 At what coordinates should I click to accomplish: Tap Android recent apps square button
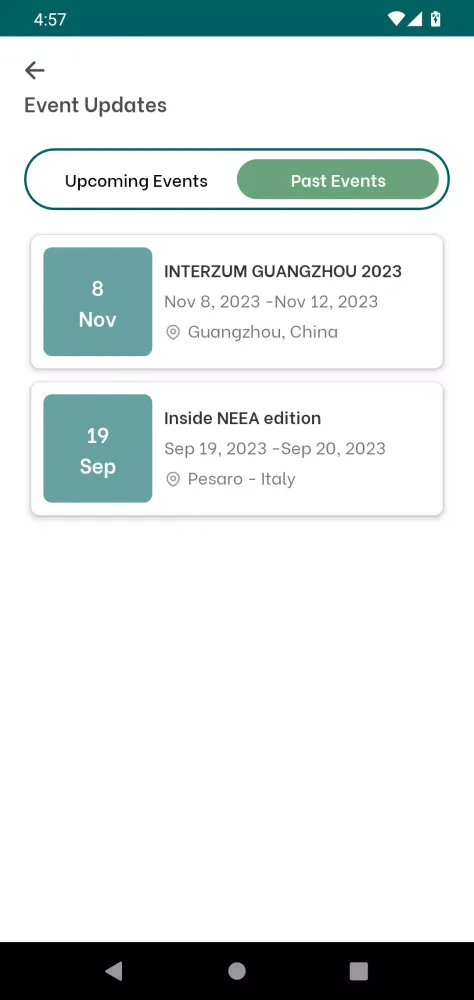coord(359,971)
